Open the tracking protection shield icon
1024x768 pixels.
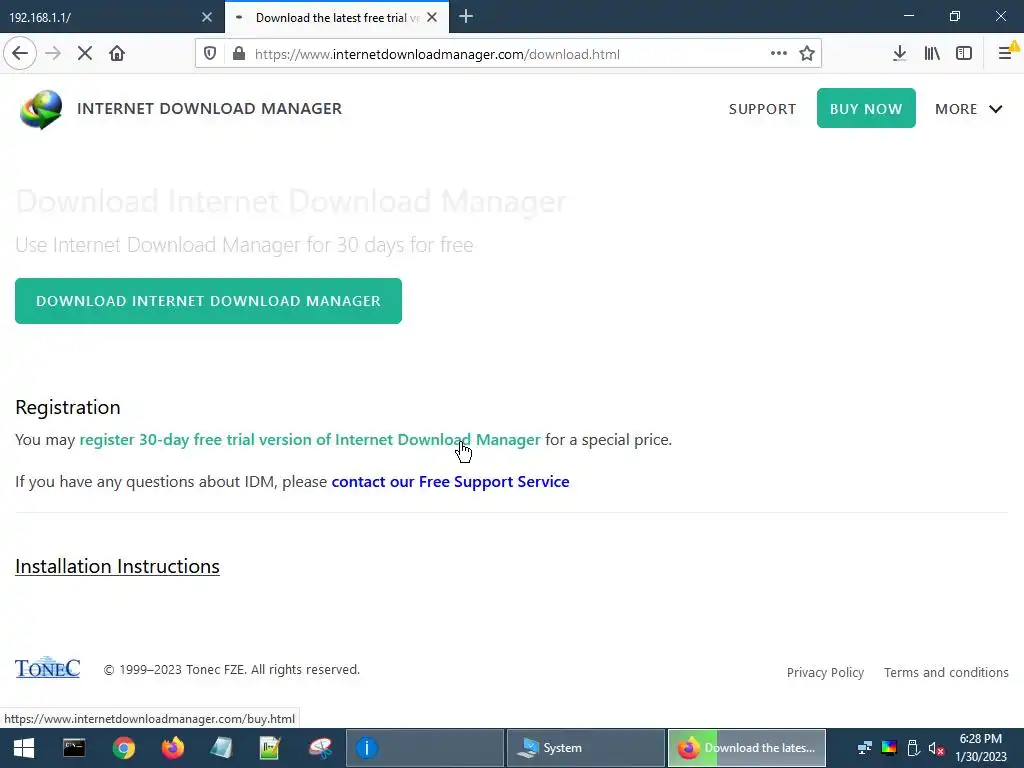[210, 54]
